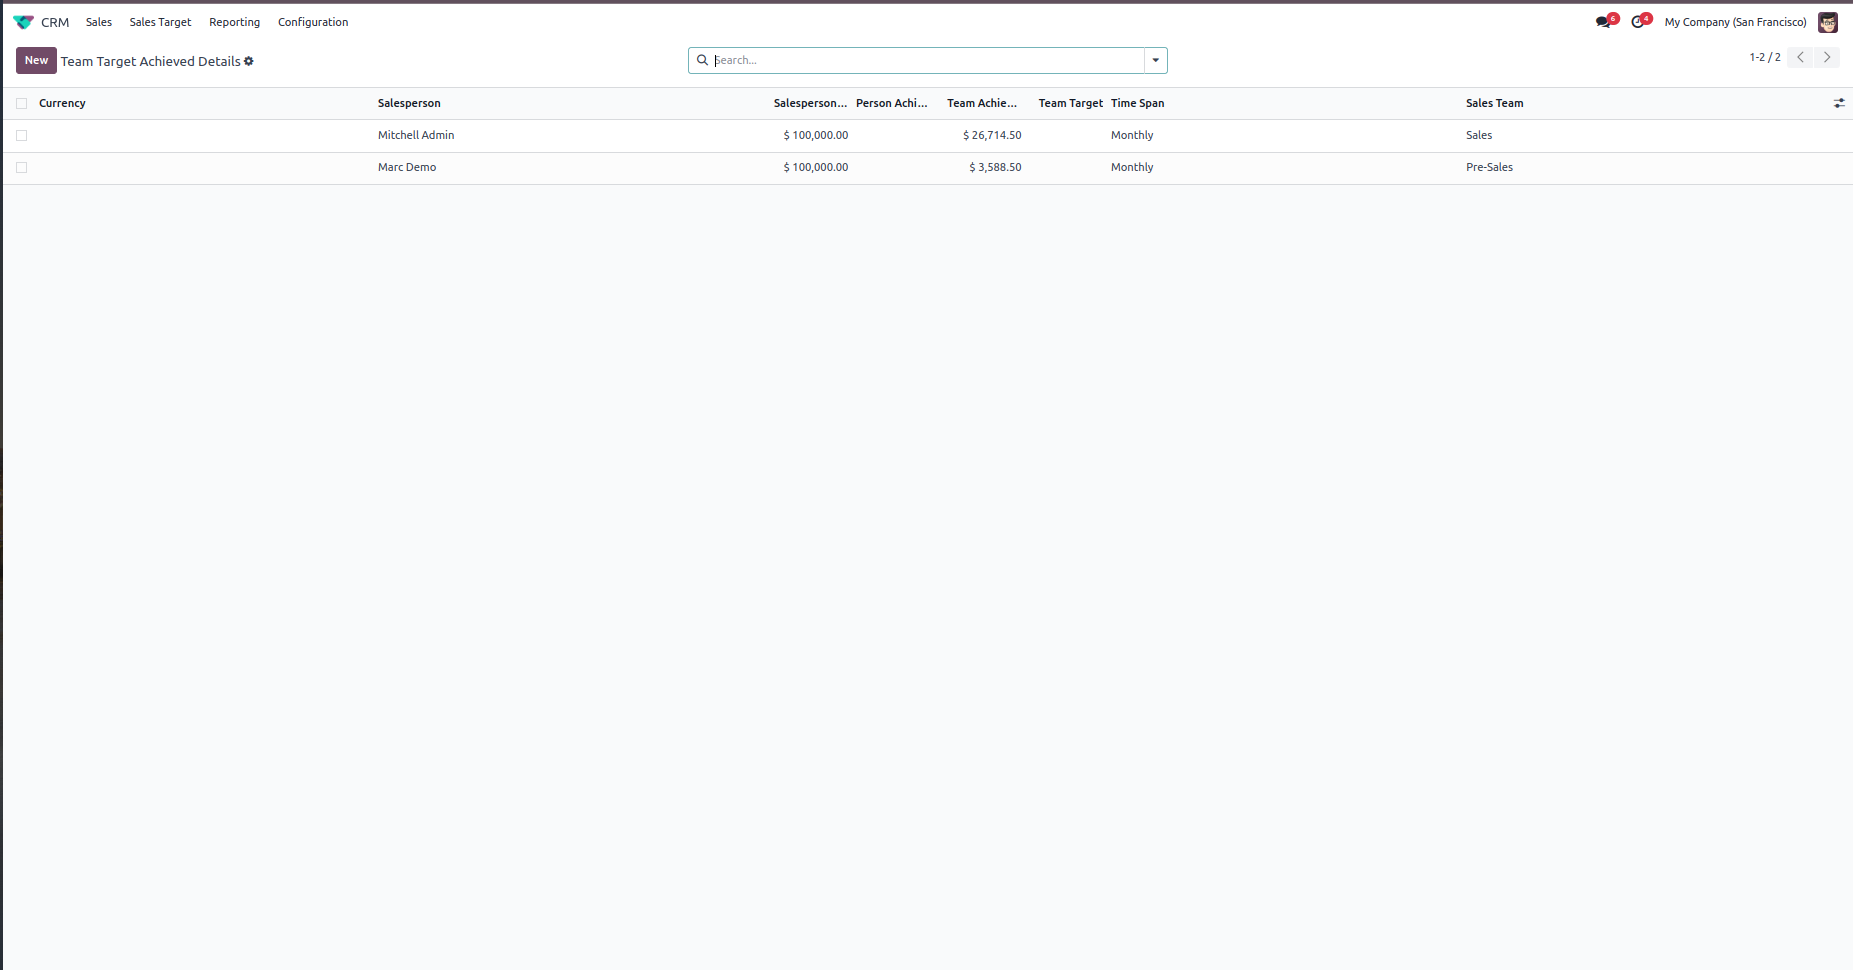Open the messages conversation icon

pos(1605,21)
